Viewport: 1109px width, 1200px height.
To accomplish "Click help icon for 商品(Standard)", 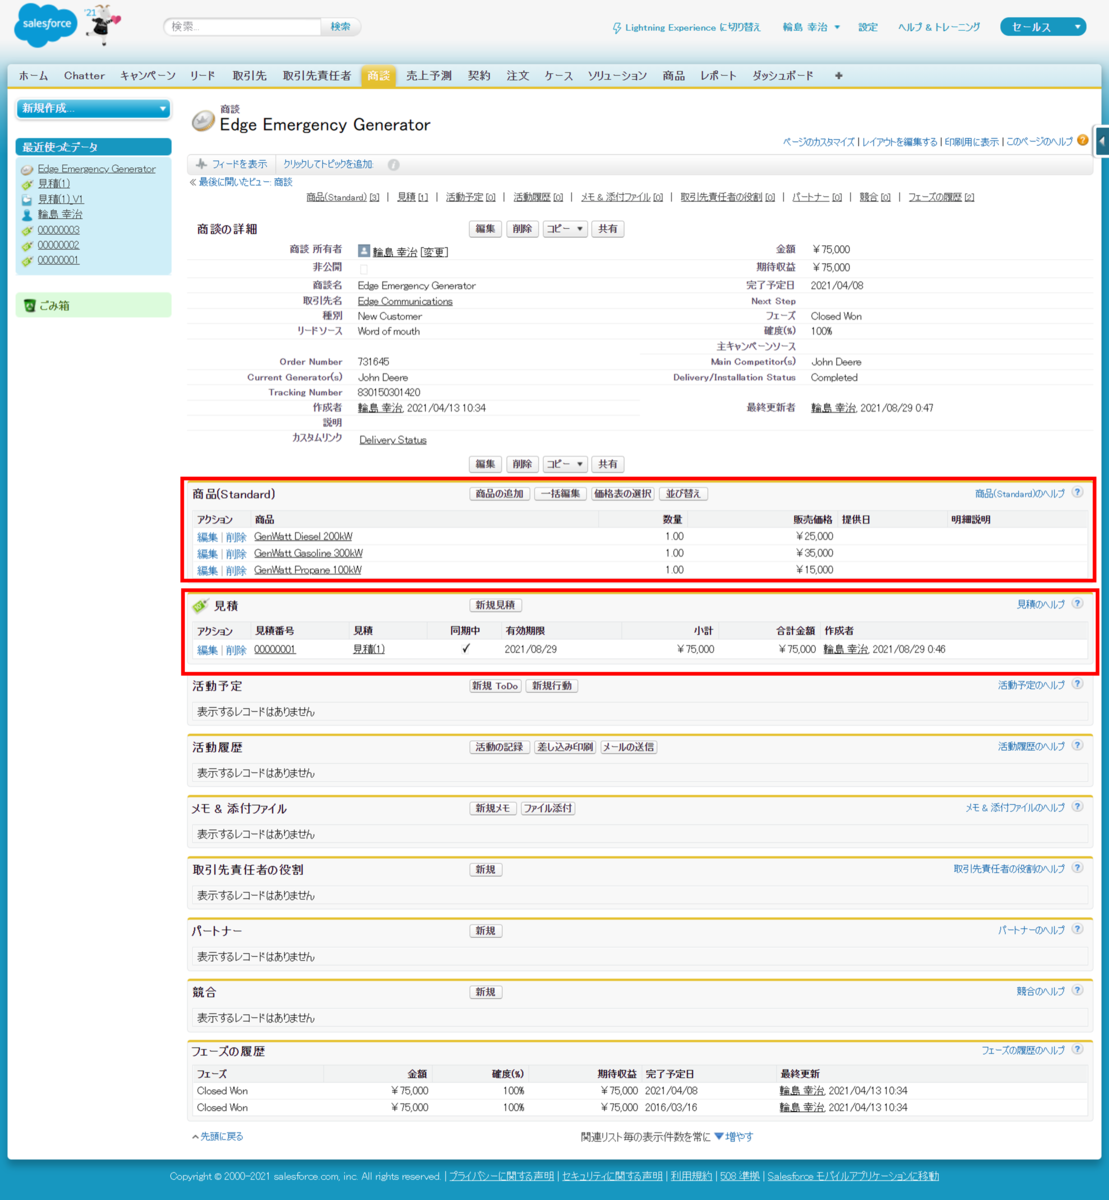I will [1077, 493].
